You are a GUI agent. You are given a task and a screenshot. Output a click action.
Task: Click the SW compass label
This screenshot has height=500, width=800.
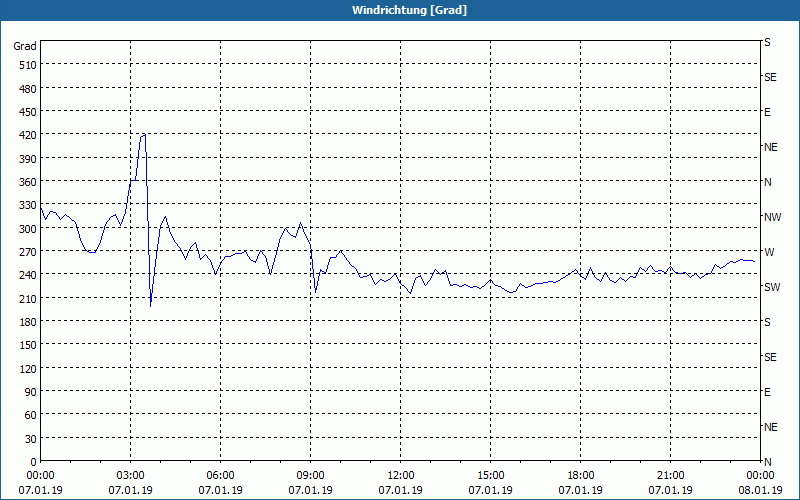pos(772,287)
